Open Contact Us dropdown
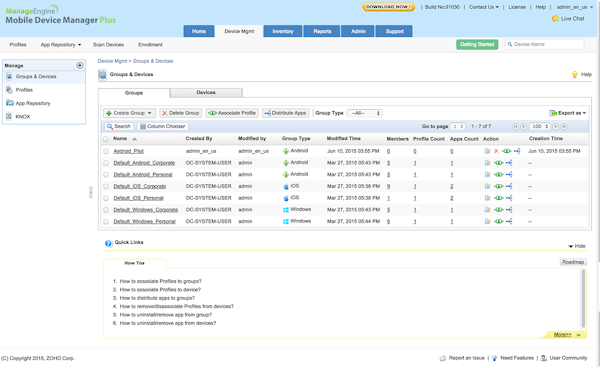Screen dimensions: 600x368 point(484,7)
